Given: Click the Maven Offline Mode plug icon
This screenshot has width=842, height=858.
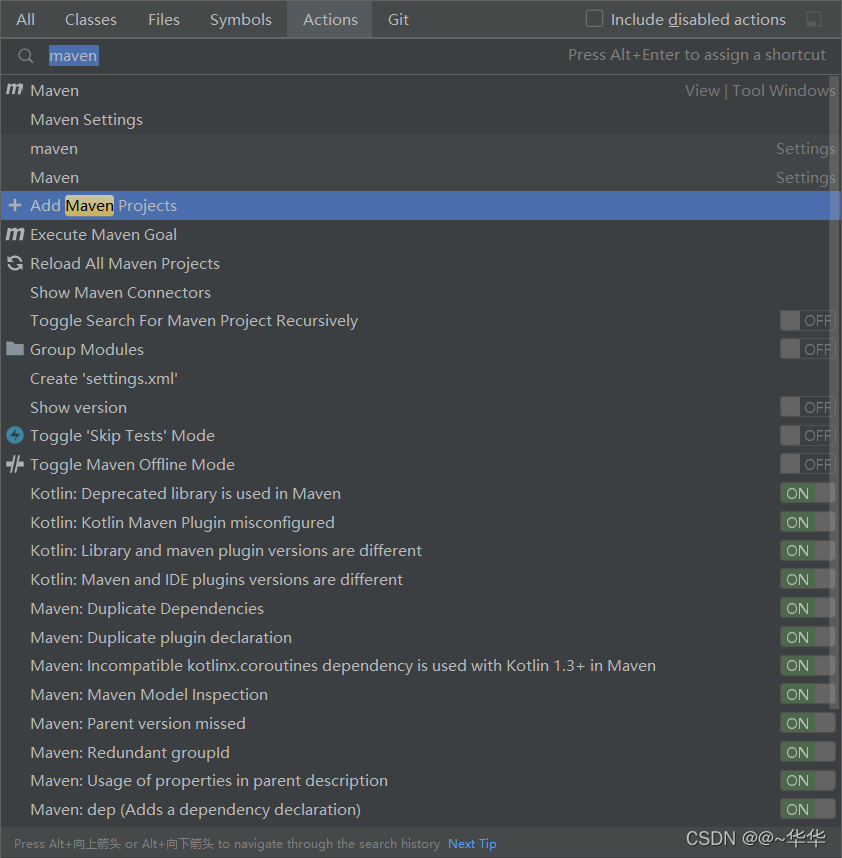Looking at the screenshot, I should pyautogui.click(x=13, y=464).
